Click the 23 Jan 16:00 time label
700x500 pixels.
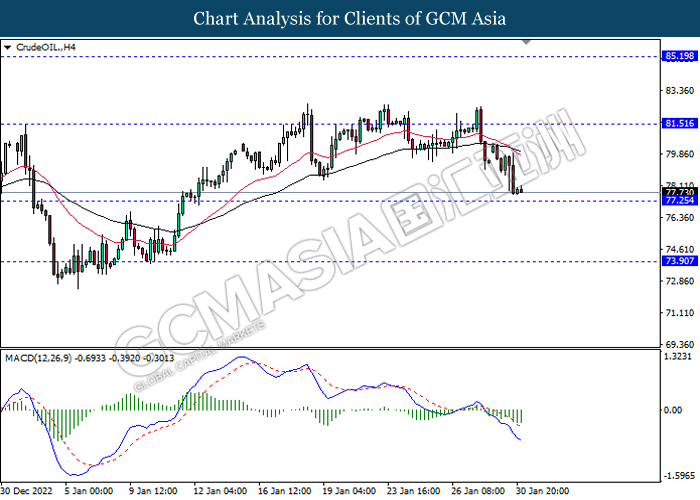pos(413,491)
